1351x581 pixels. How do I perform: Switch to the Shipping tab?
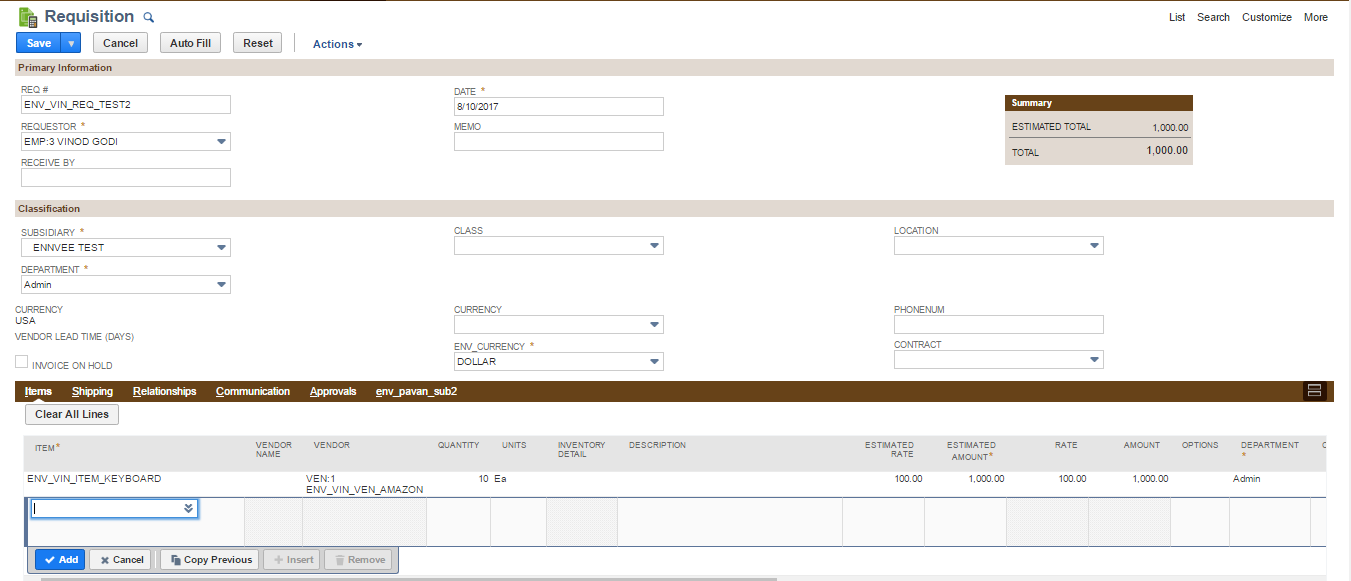(92, 391)
